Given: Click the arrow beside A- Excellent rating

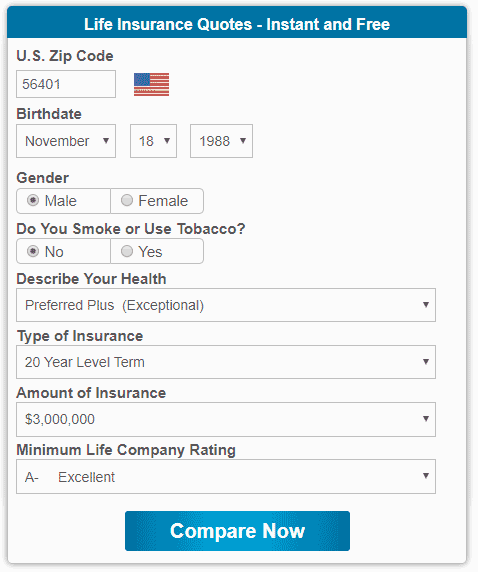Looking at the screenshot, I should (425, 476).
